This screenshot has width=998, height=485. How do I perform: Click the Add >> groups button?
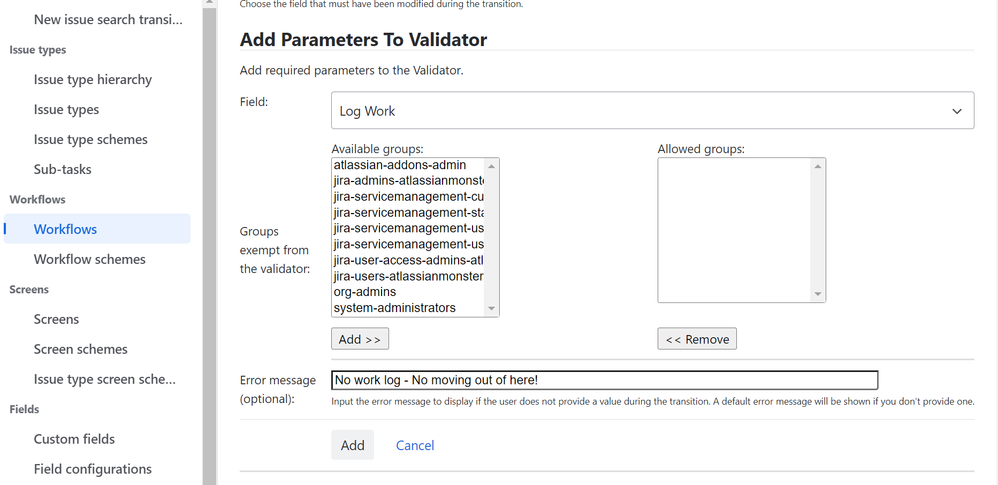coord(360,339)
